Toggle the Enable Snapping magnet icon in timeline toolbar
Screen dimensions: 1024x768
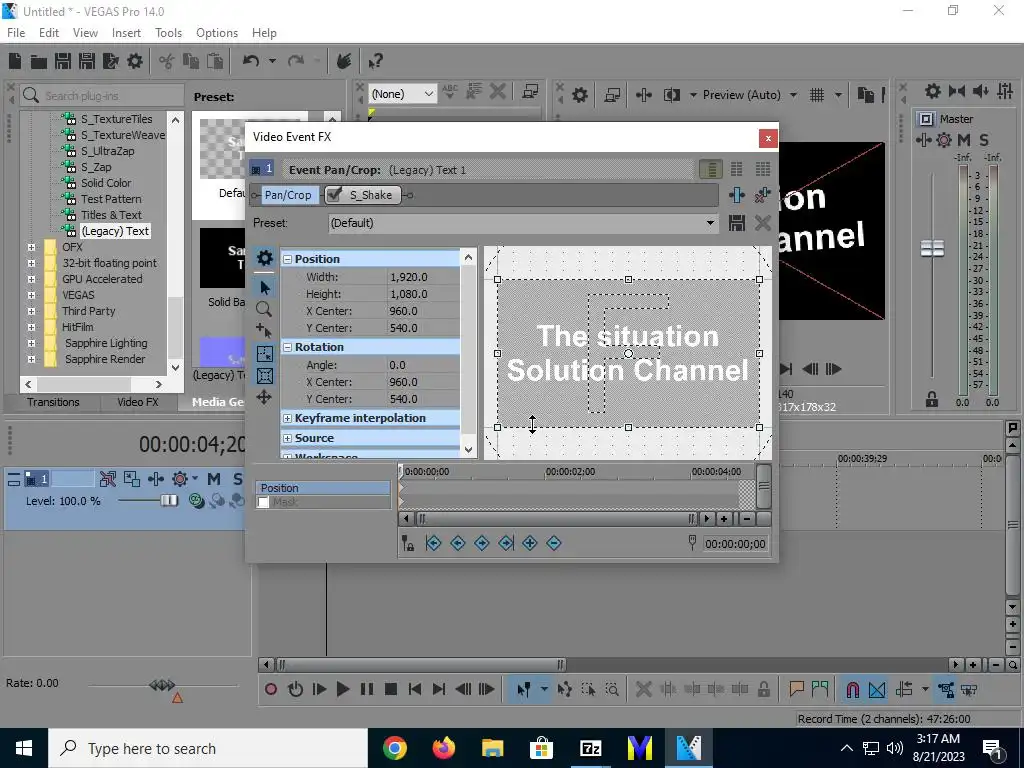852,690
